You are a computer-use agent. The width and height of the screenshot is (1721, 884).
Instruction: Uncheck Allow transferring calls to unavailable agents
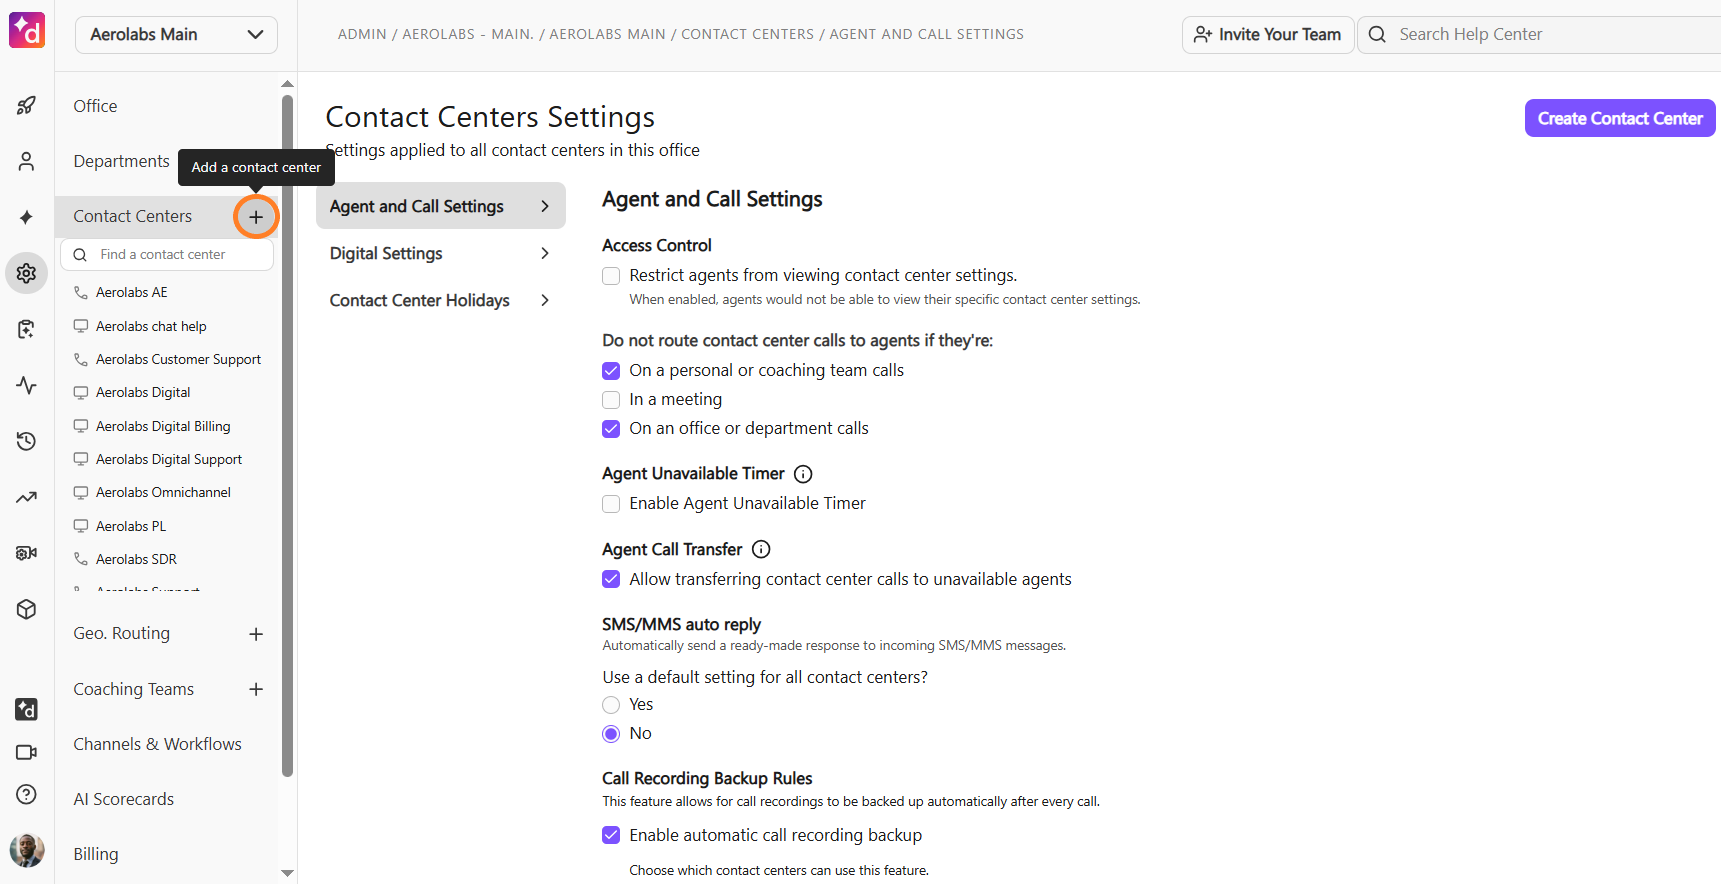[x=611, y=579]
